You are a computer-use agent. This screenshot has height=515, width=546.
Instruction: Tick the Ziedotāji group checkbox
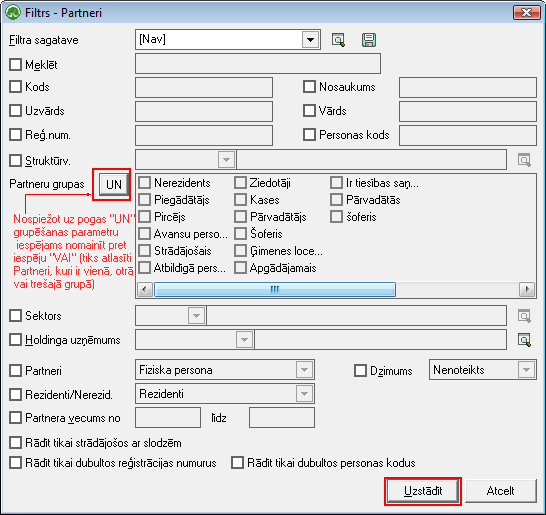pos(240,183)
